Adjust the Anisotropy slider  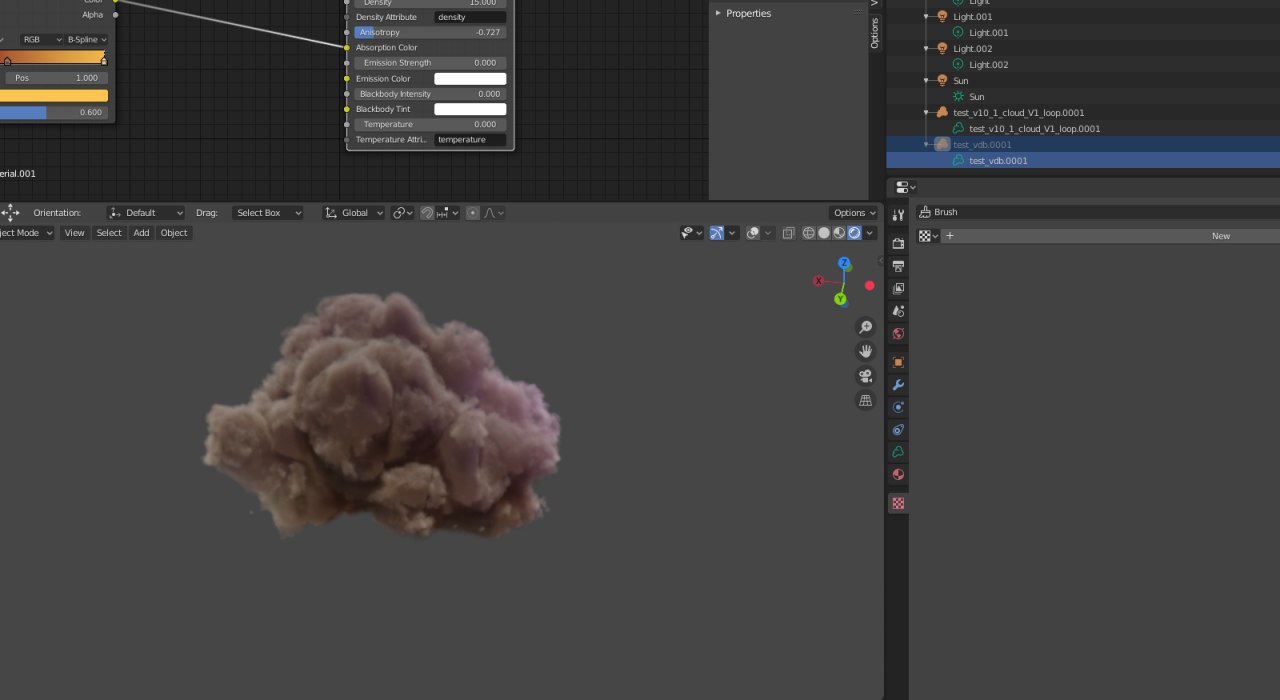click(430, 32)
